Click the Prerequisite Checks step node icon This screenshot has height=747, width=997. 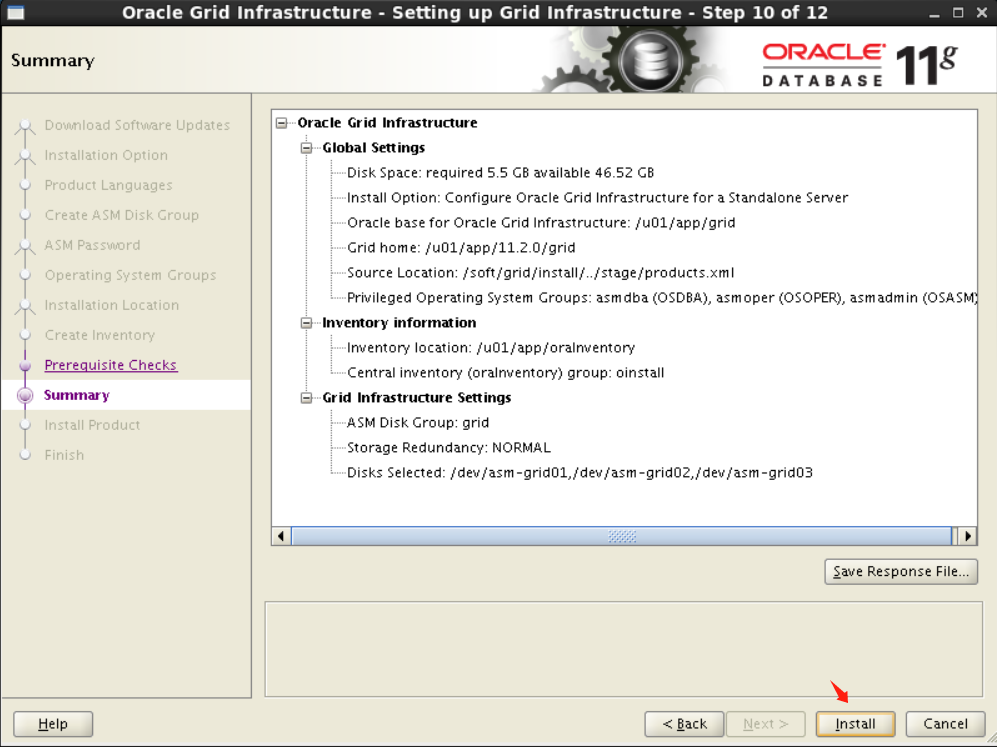tap(25, 365)
